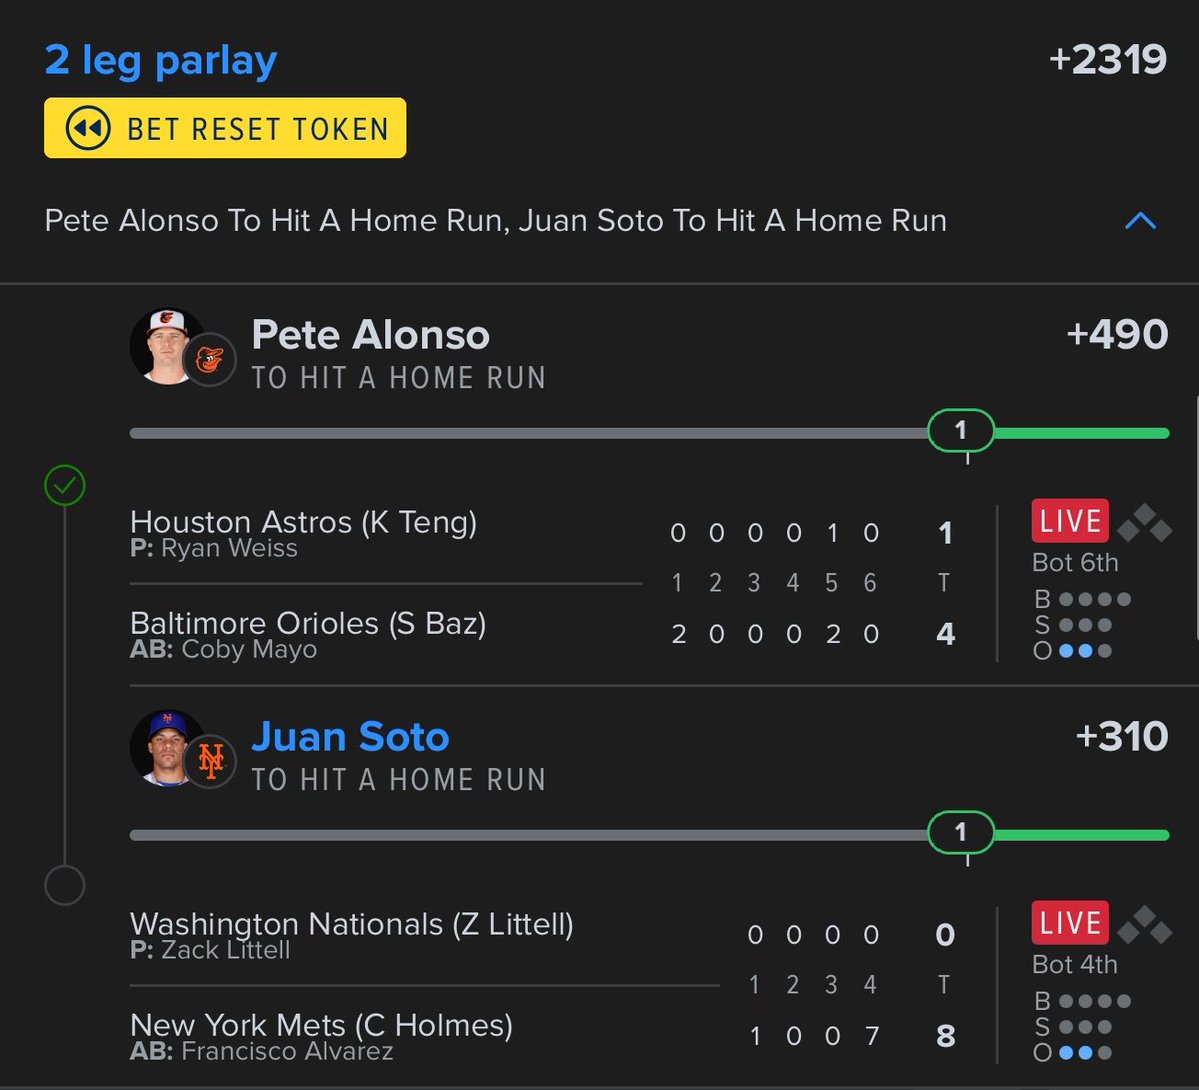Tap the LIVE badge for Nationals-Mets game
Image resolution: width=1199 pixels, height=1090 pixels.
[x=1070, y=922]
